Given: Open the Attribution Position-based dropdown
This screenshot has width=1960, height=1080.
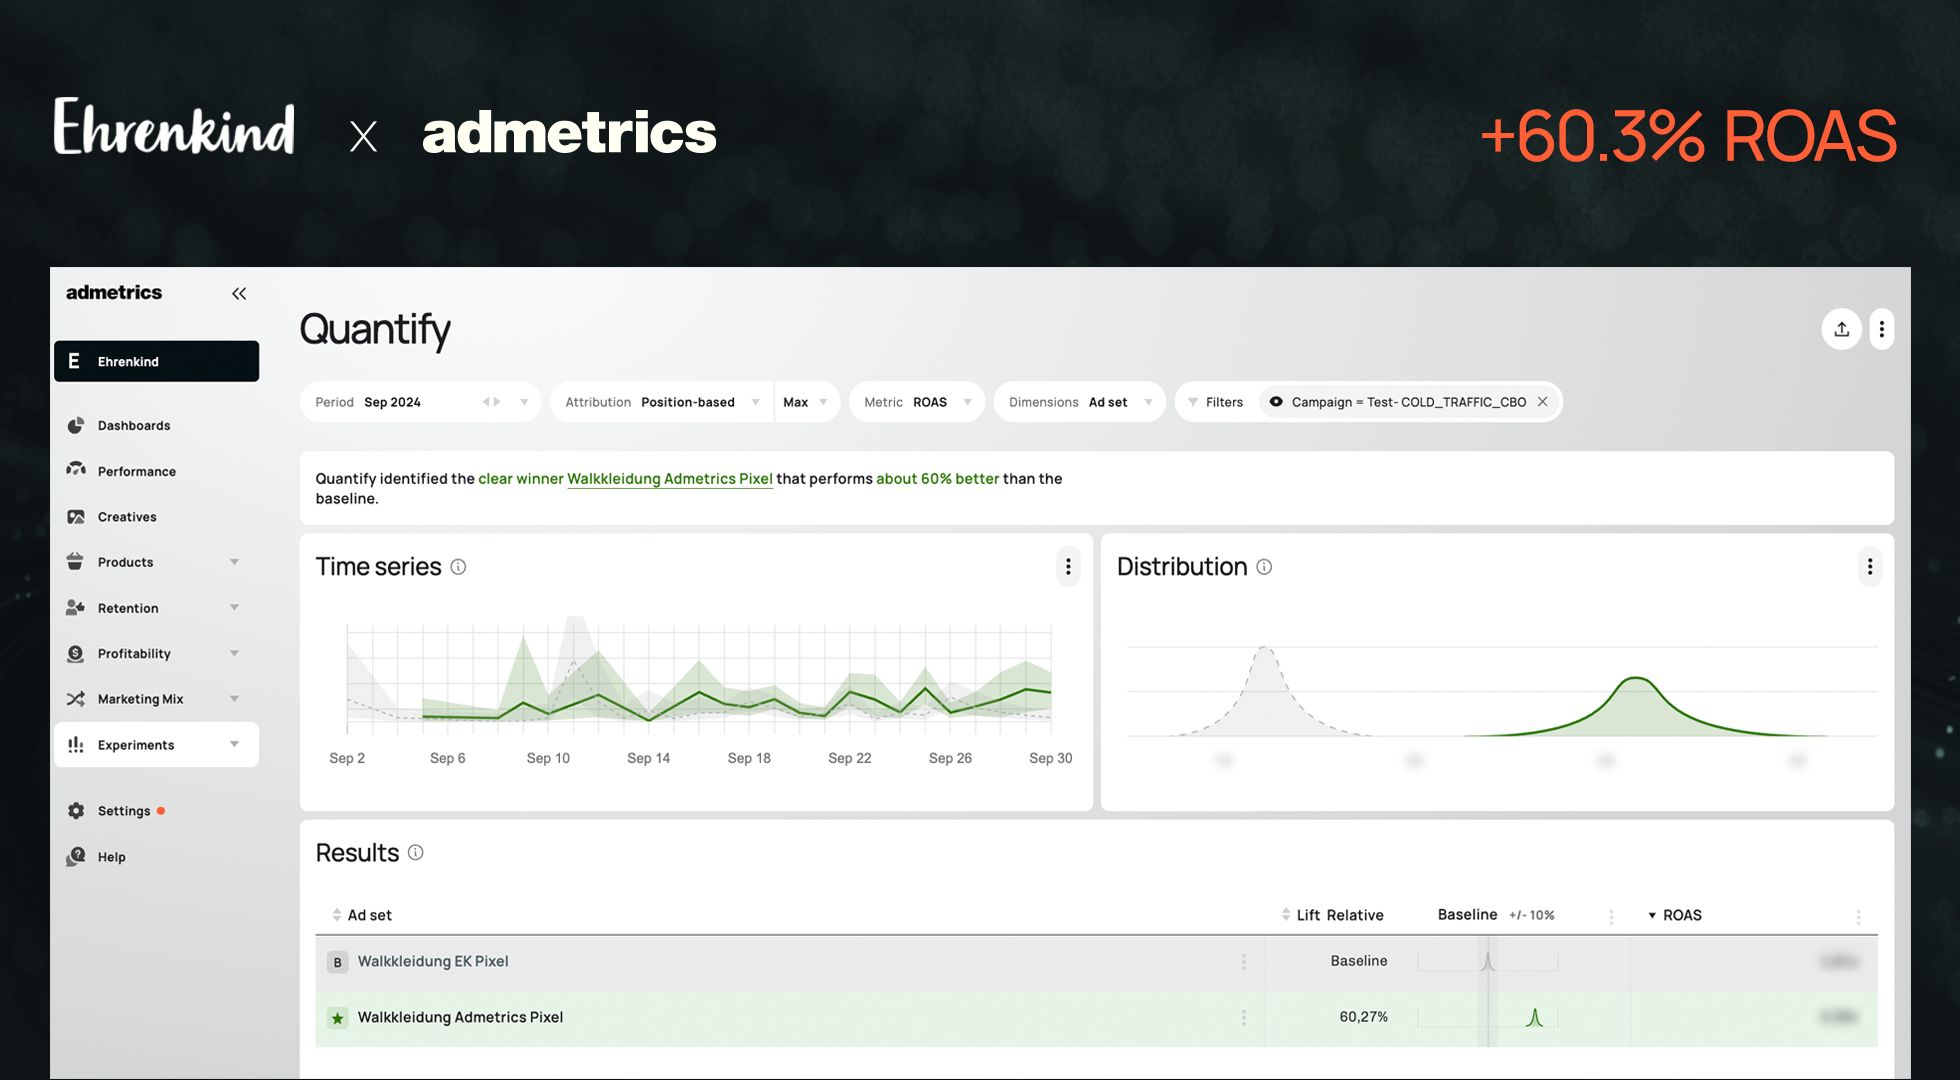Looking at the screenshot, I should click(661, 402).
